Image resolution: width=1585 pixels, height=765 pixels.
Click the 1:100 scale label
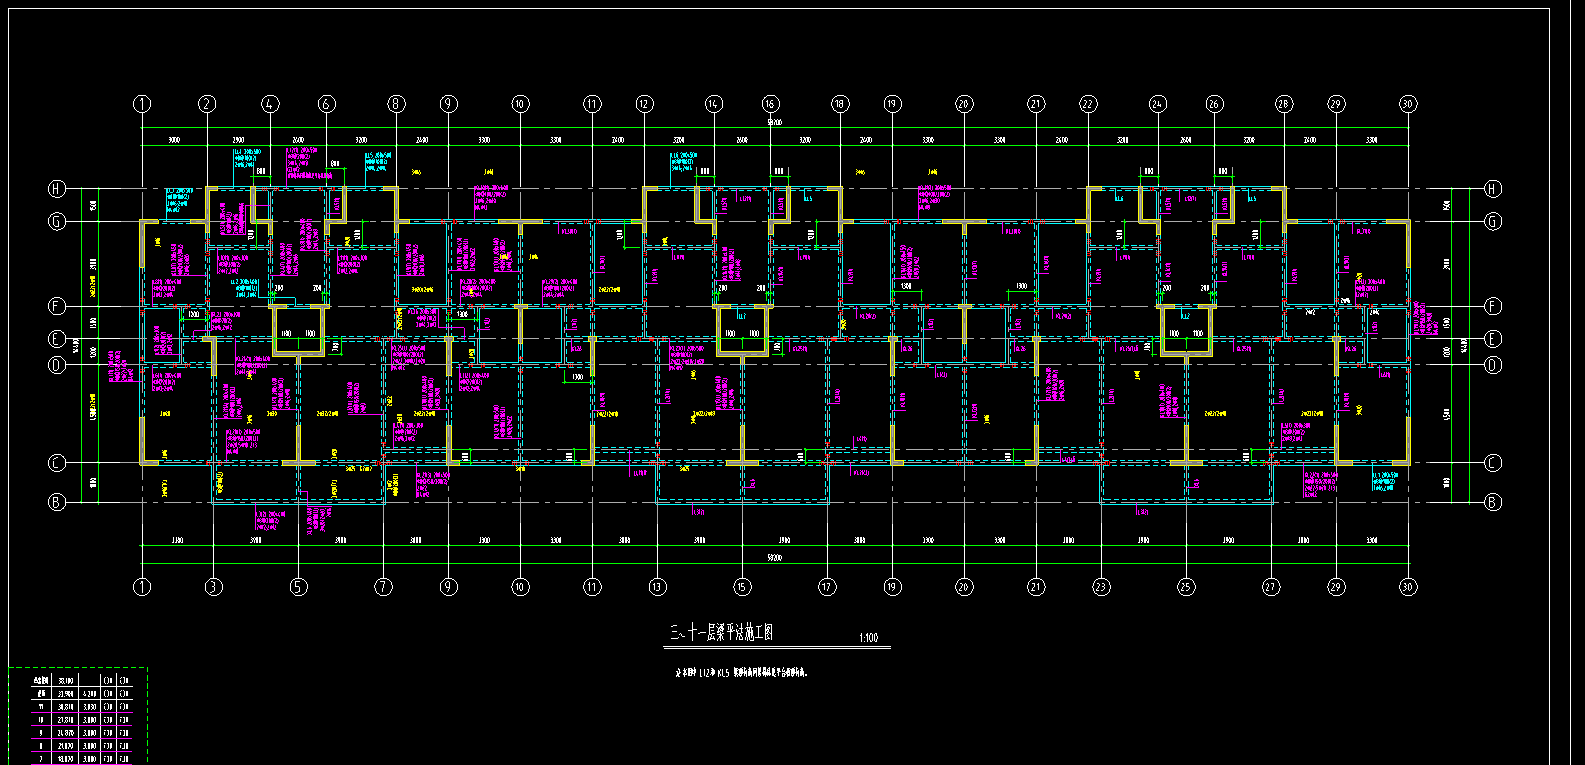point(869,638)
